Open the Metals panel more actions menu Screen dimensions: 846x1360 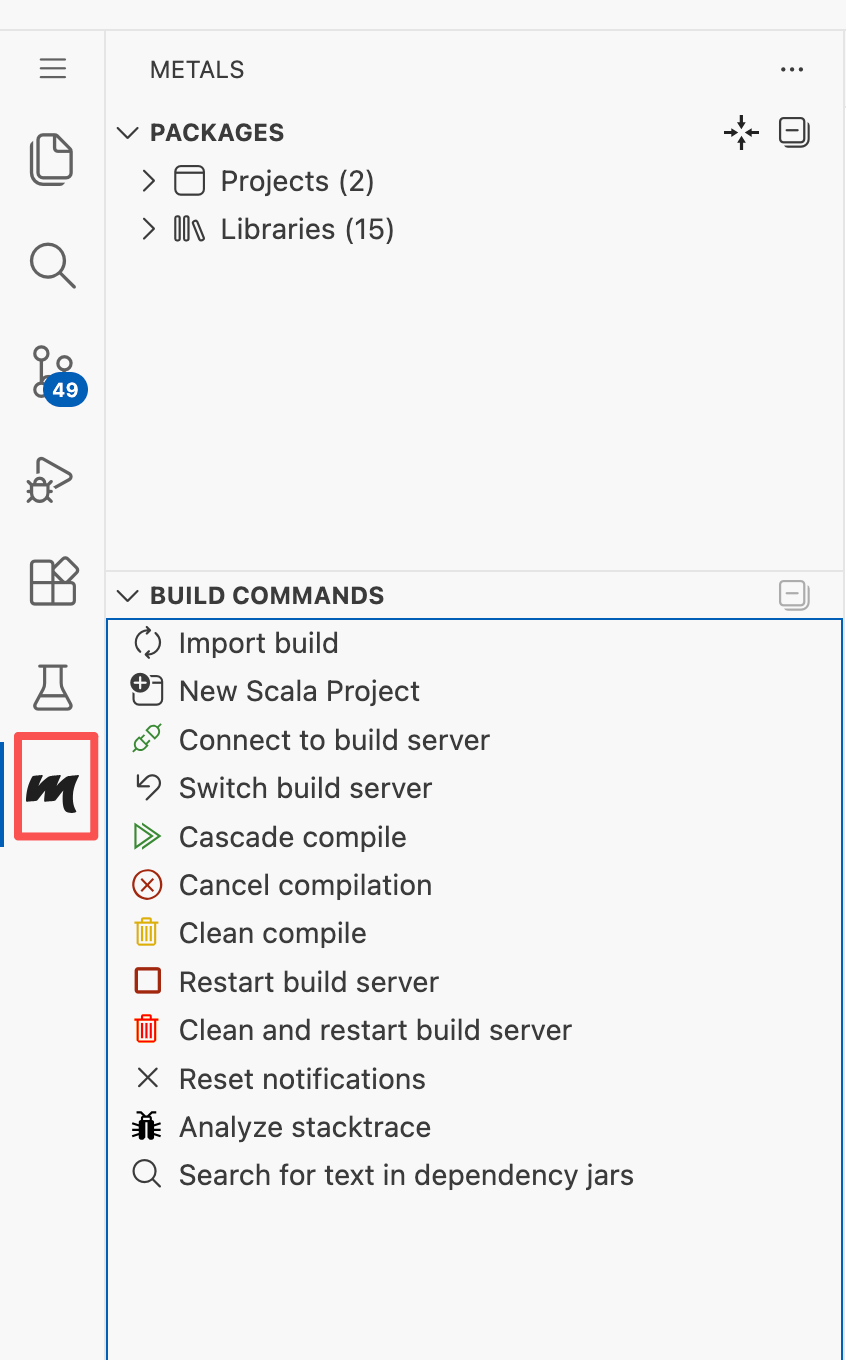click(x=792, y=70)
